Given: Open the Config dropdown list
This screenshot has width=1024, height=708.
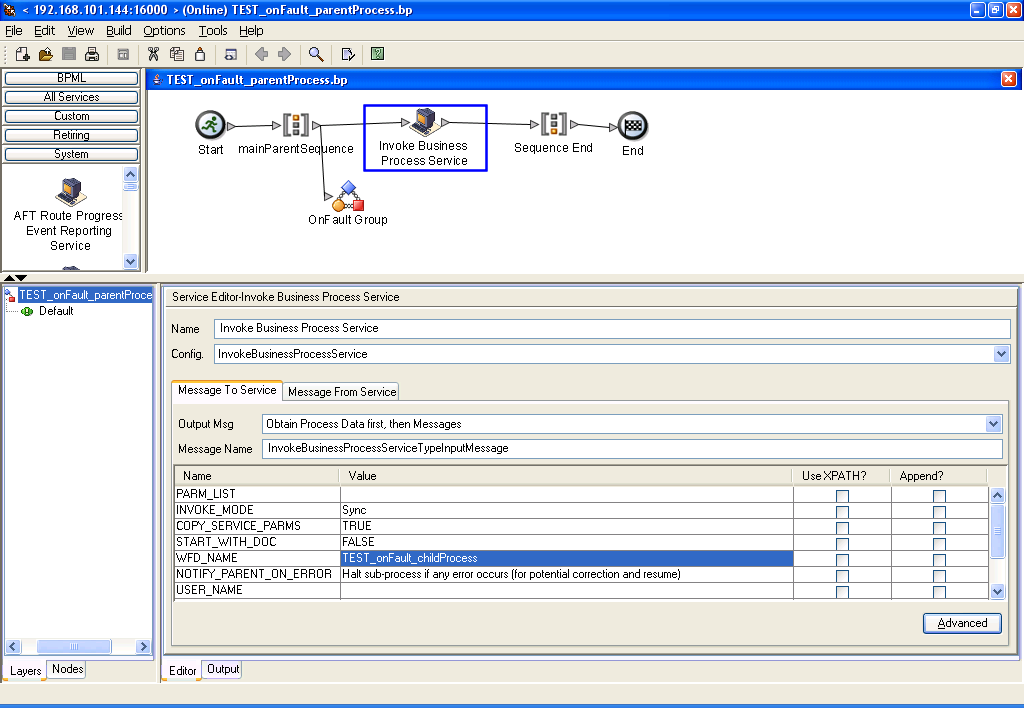Looking at the screenshot, I should [x=1001, y=354].
